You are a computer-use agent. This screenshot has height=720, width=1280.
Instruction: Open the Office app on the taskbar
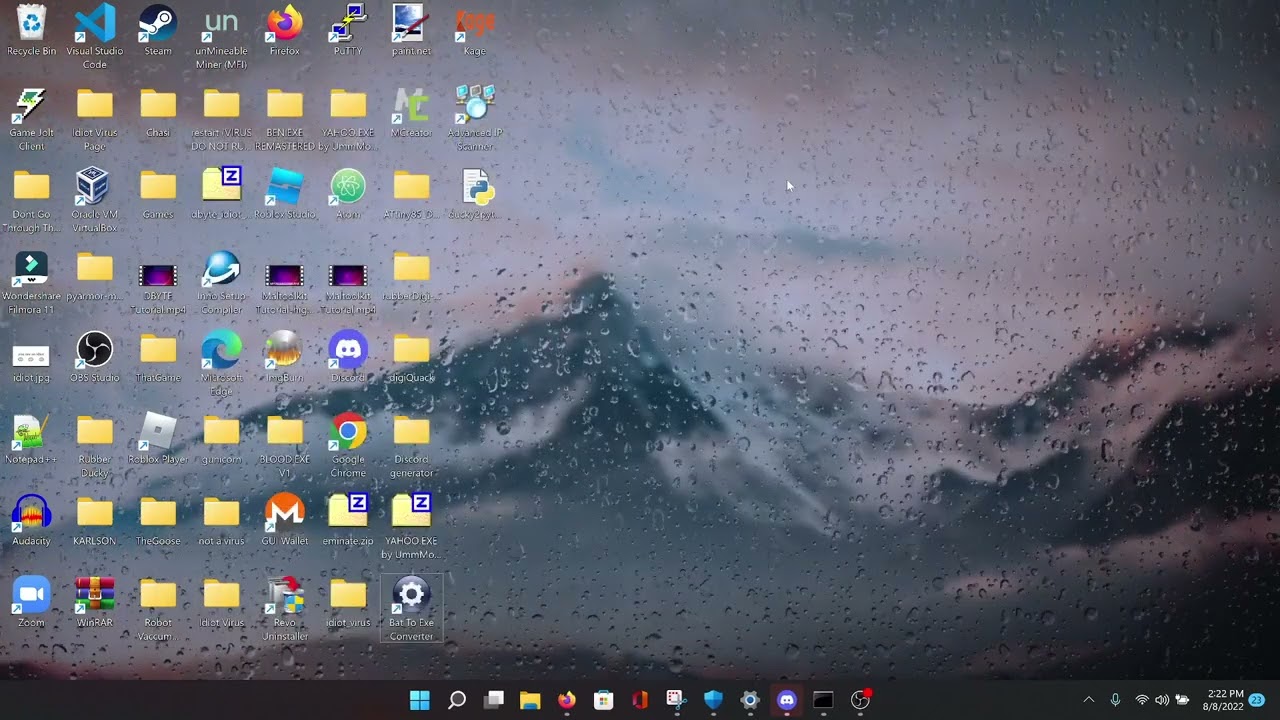[640, 700]
